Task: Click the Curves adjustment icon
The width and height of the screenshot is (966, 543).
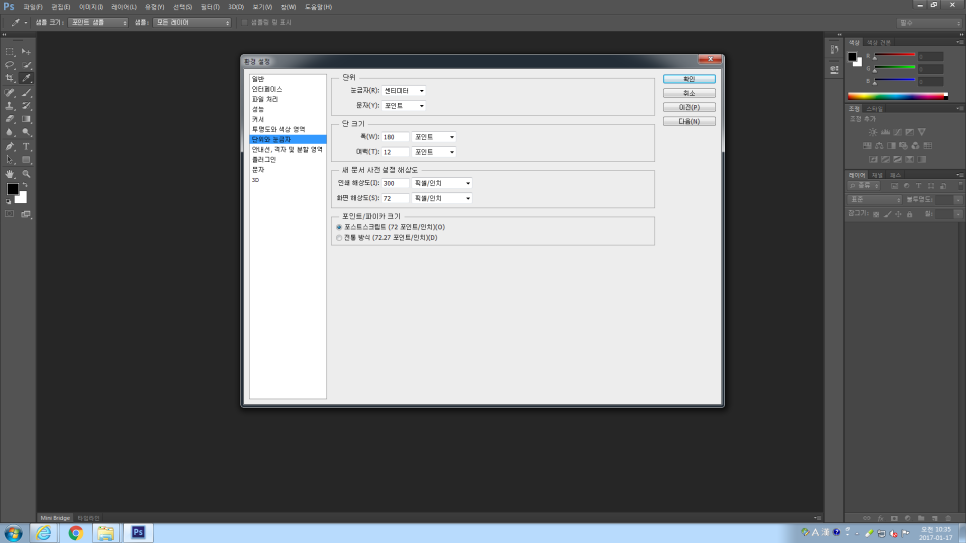Action: 898,132
